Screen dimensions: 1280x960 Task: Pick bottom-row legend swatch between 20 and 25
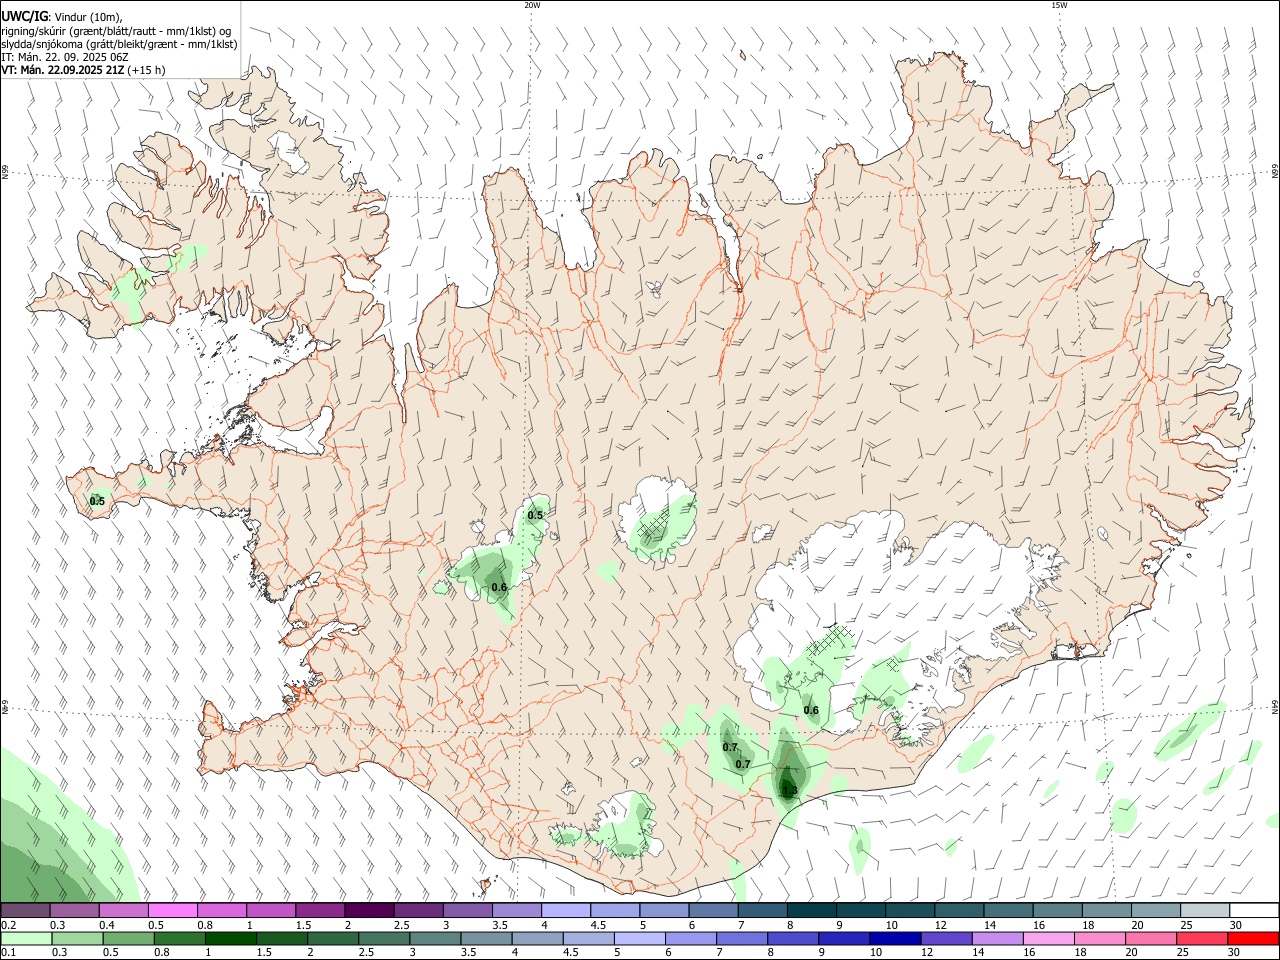[x=1151, y=938]
